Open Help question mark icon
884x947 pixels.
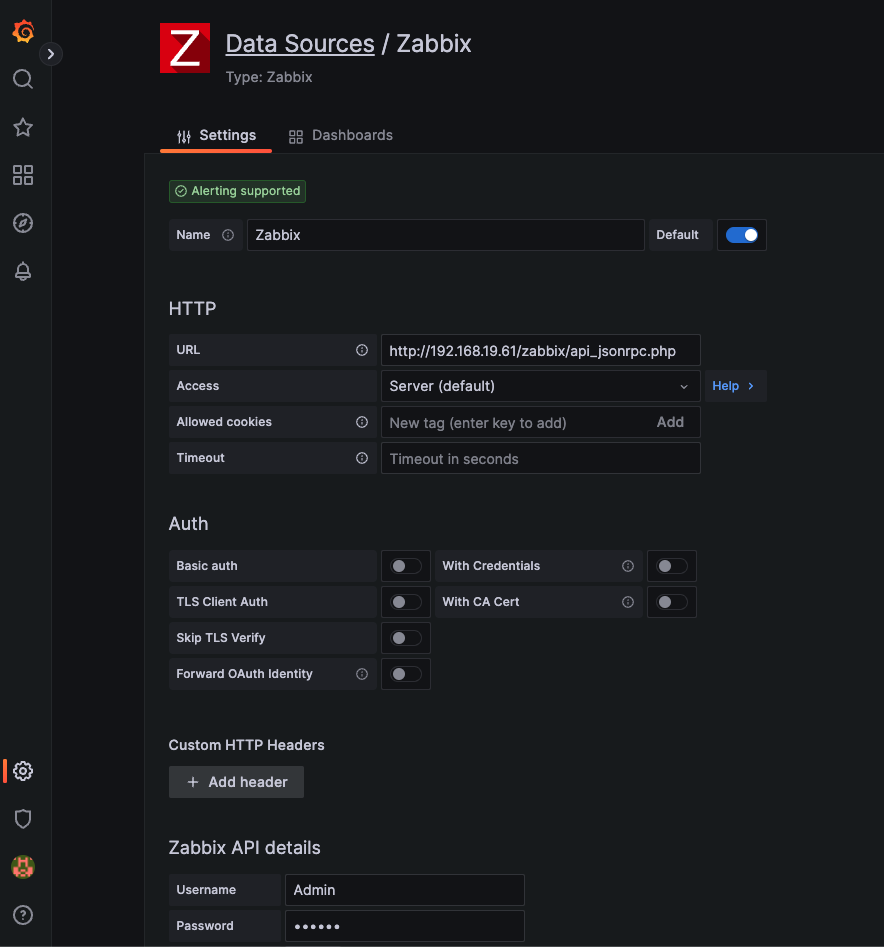tap(23, 915)
